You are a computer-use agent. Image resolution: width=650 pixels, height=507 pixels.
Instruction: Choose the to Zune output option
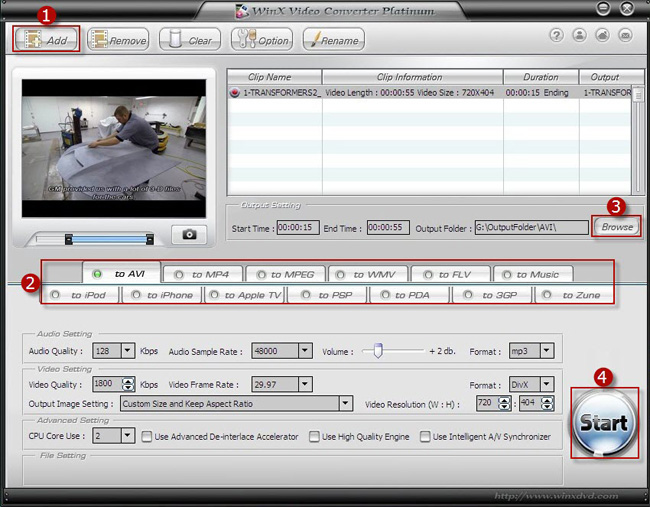point(575,295)
